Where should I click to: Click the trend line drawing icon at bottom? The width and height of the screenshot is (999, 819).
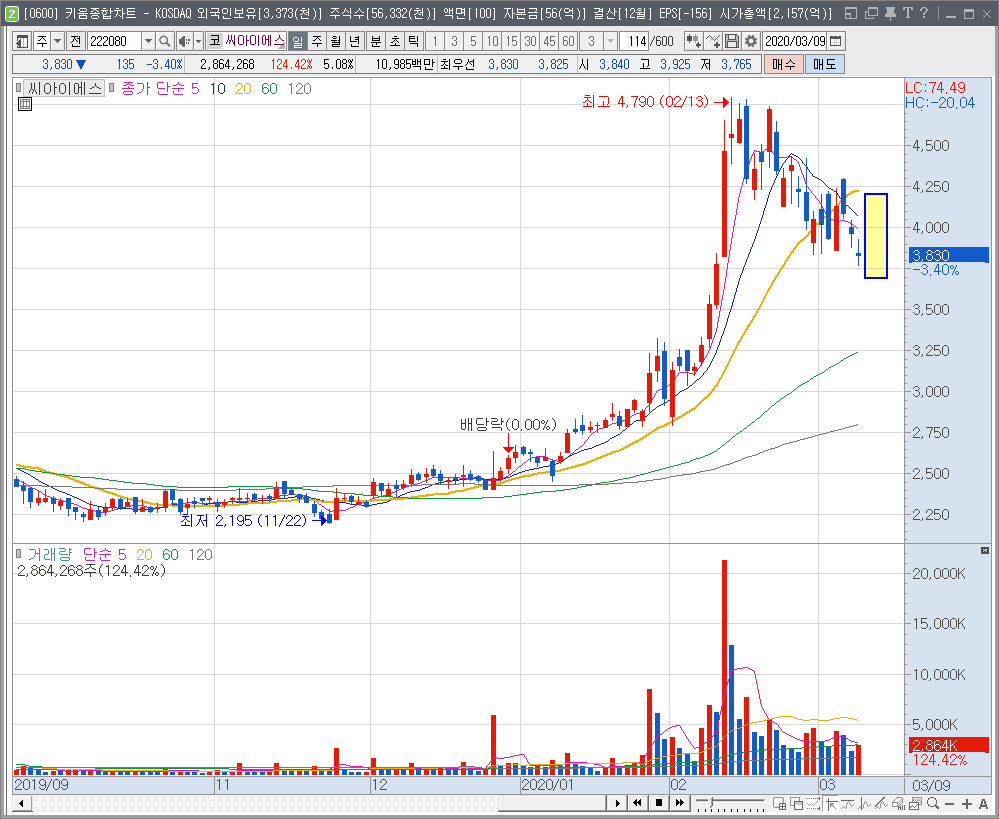pos(882,803)
